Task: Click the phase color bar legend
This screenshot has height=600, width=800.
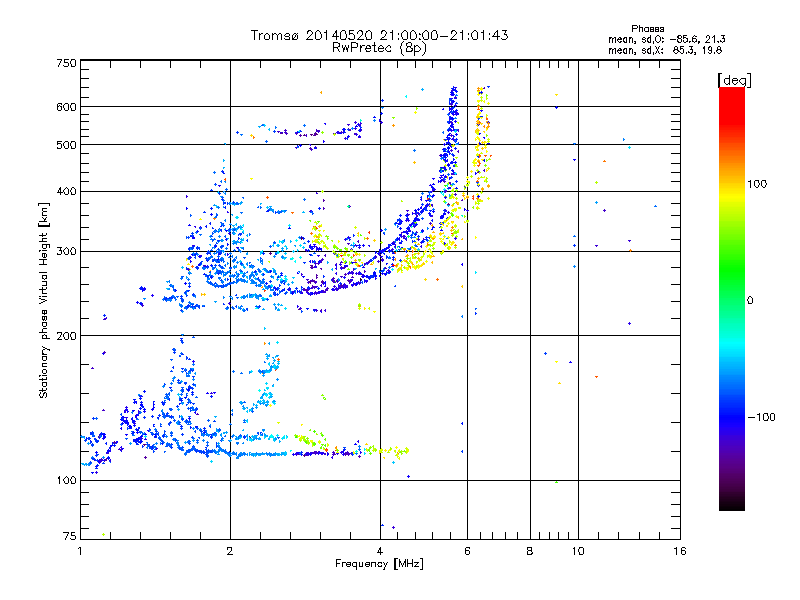Action: click(732, 298)
